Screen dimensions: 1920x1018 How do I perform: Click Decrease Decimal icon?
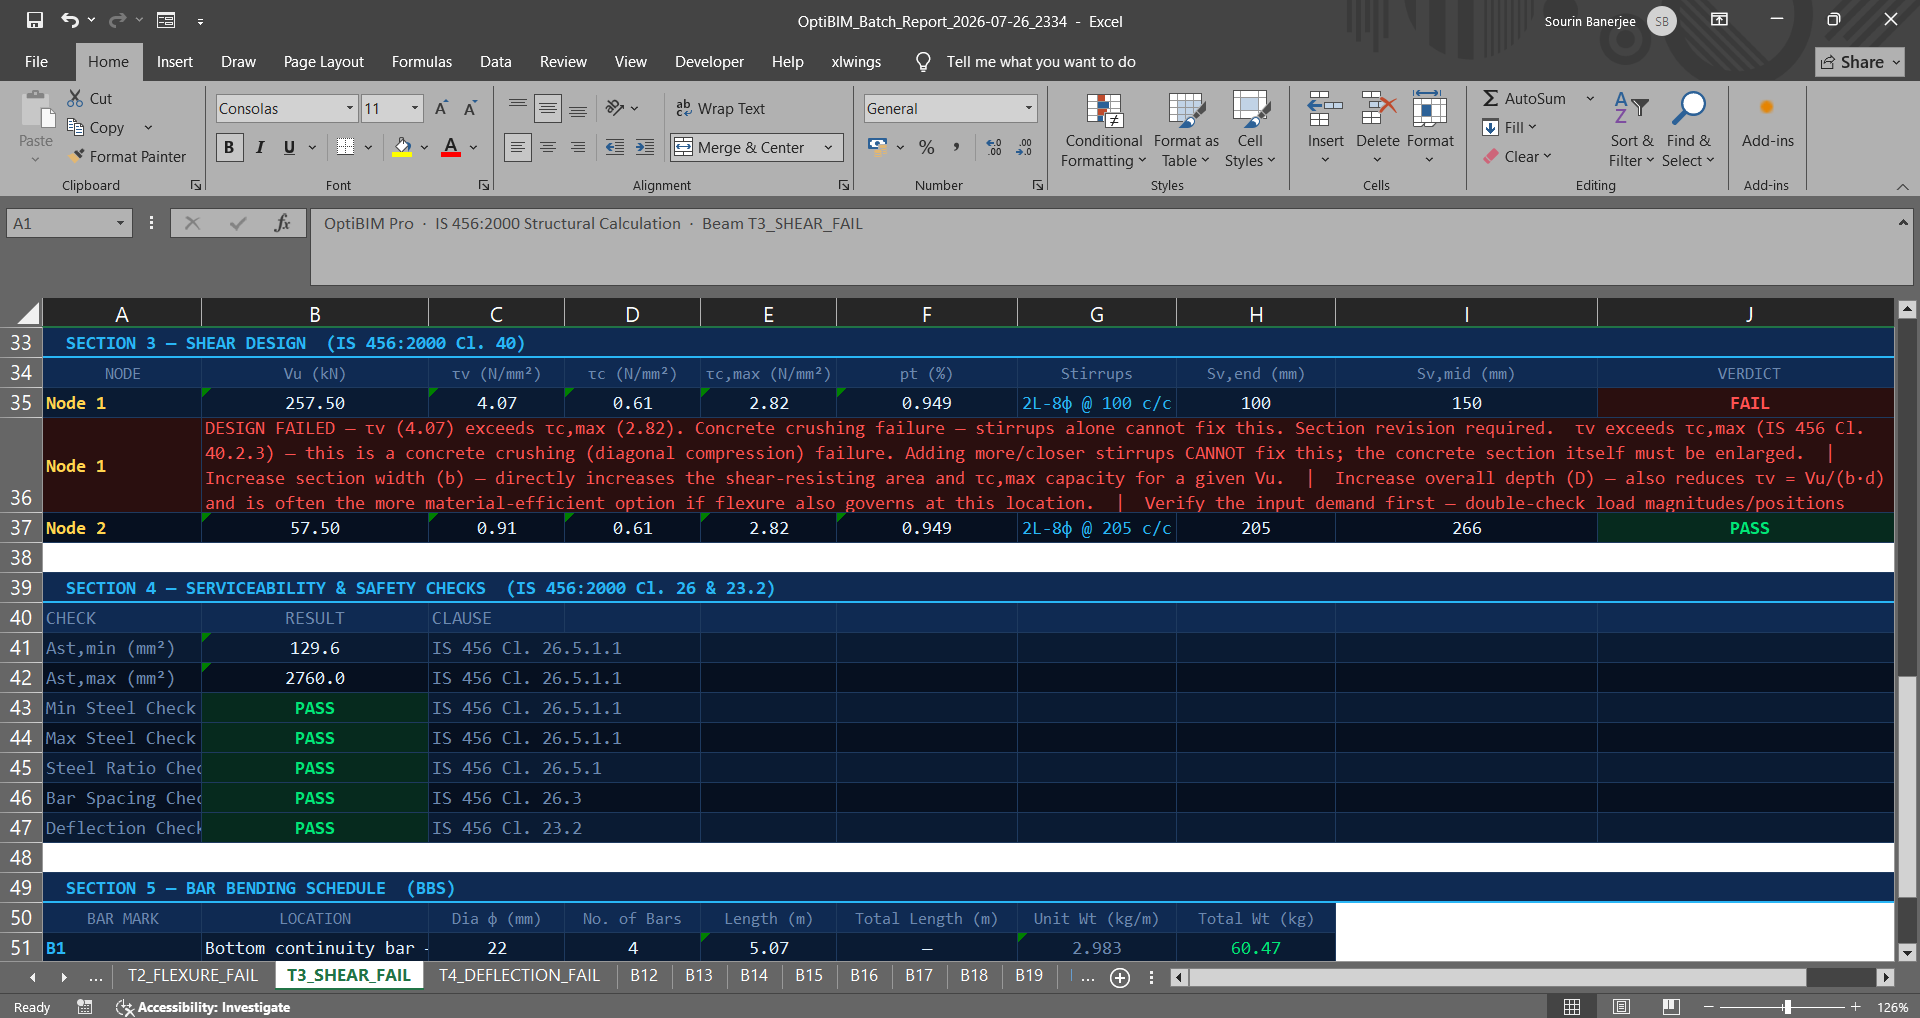click(1025, 147)
